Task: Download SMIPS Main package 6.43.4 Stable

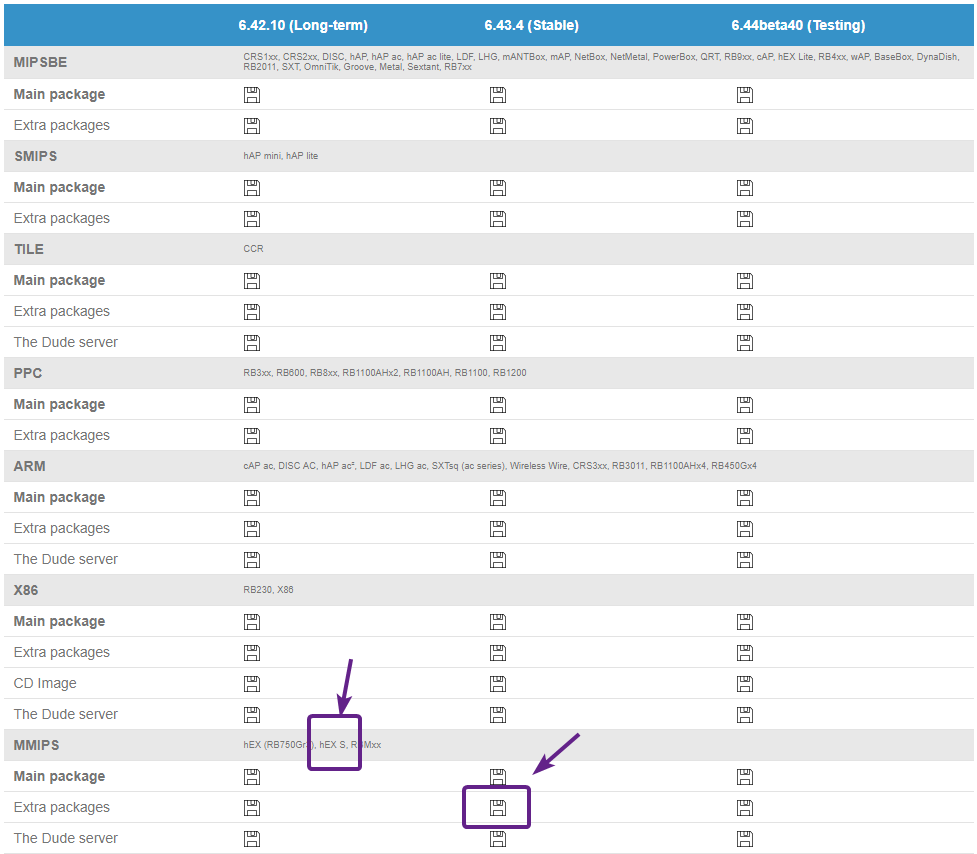Action: tap(498, 187)
